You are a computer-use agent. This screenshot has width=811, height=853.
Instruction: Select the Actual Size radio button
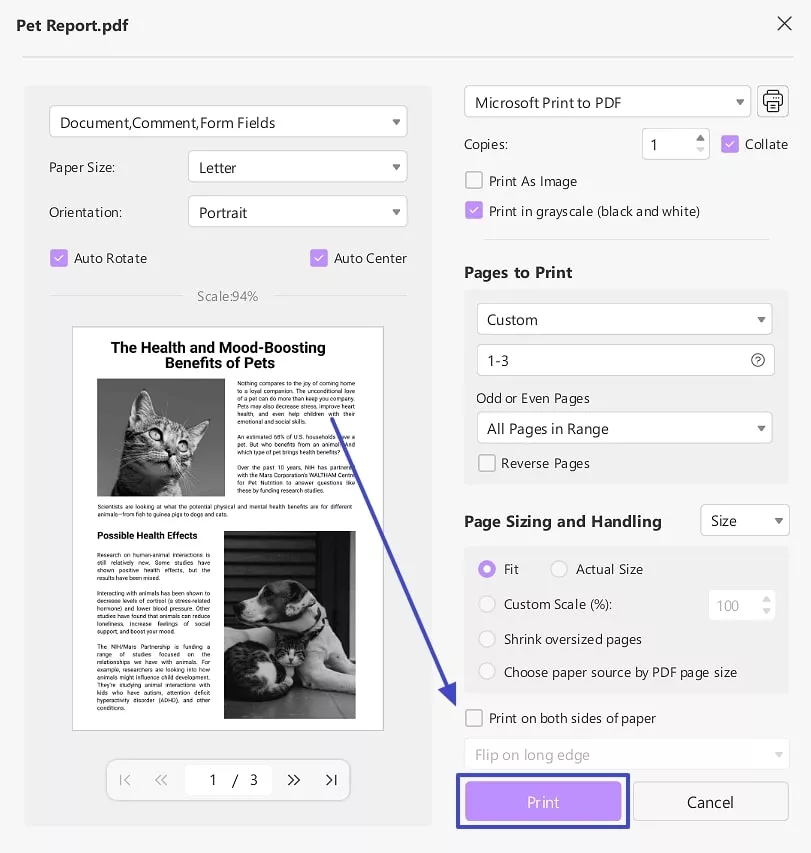[559, 569]
